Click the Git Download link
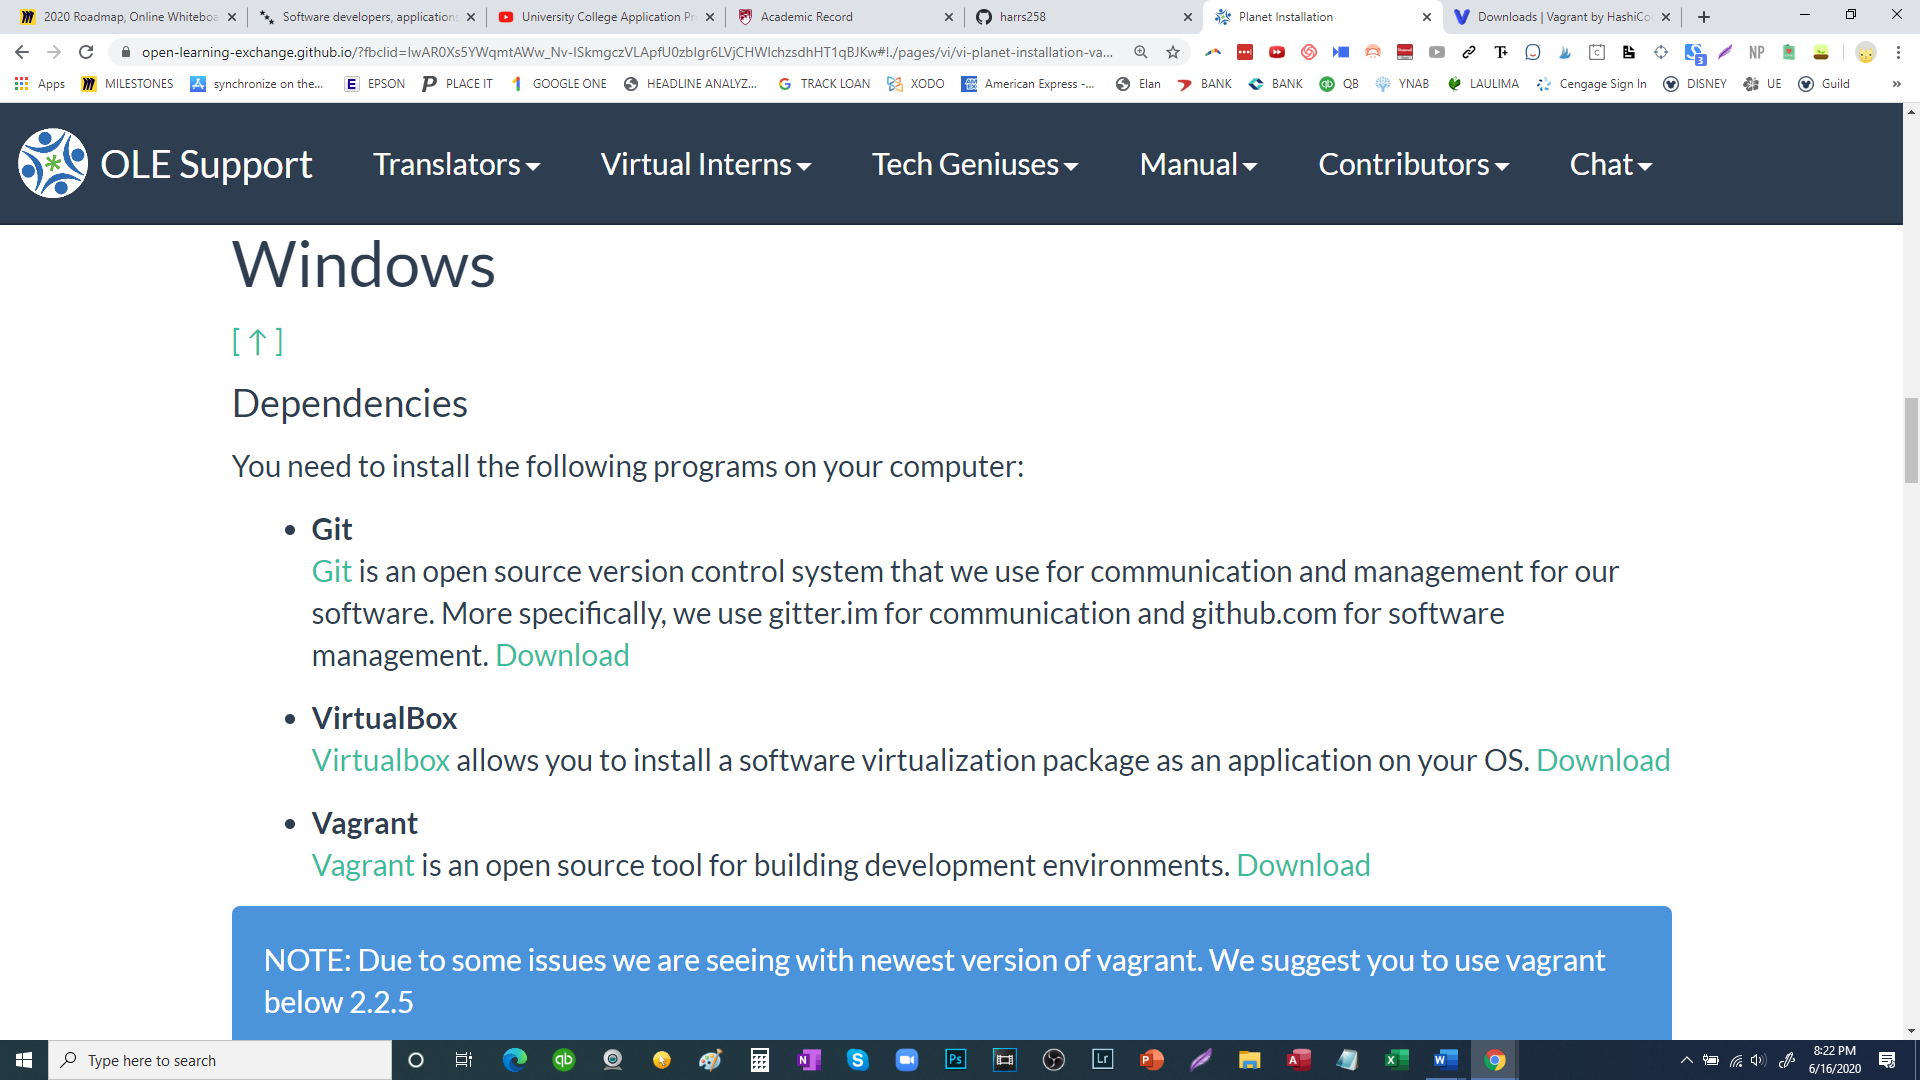Viewport: 1920px width, 1080px height. coord(562,655)
